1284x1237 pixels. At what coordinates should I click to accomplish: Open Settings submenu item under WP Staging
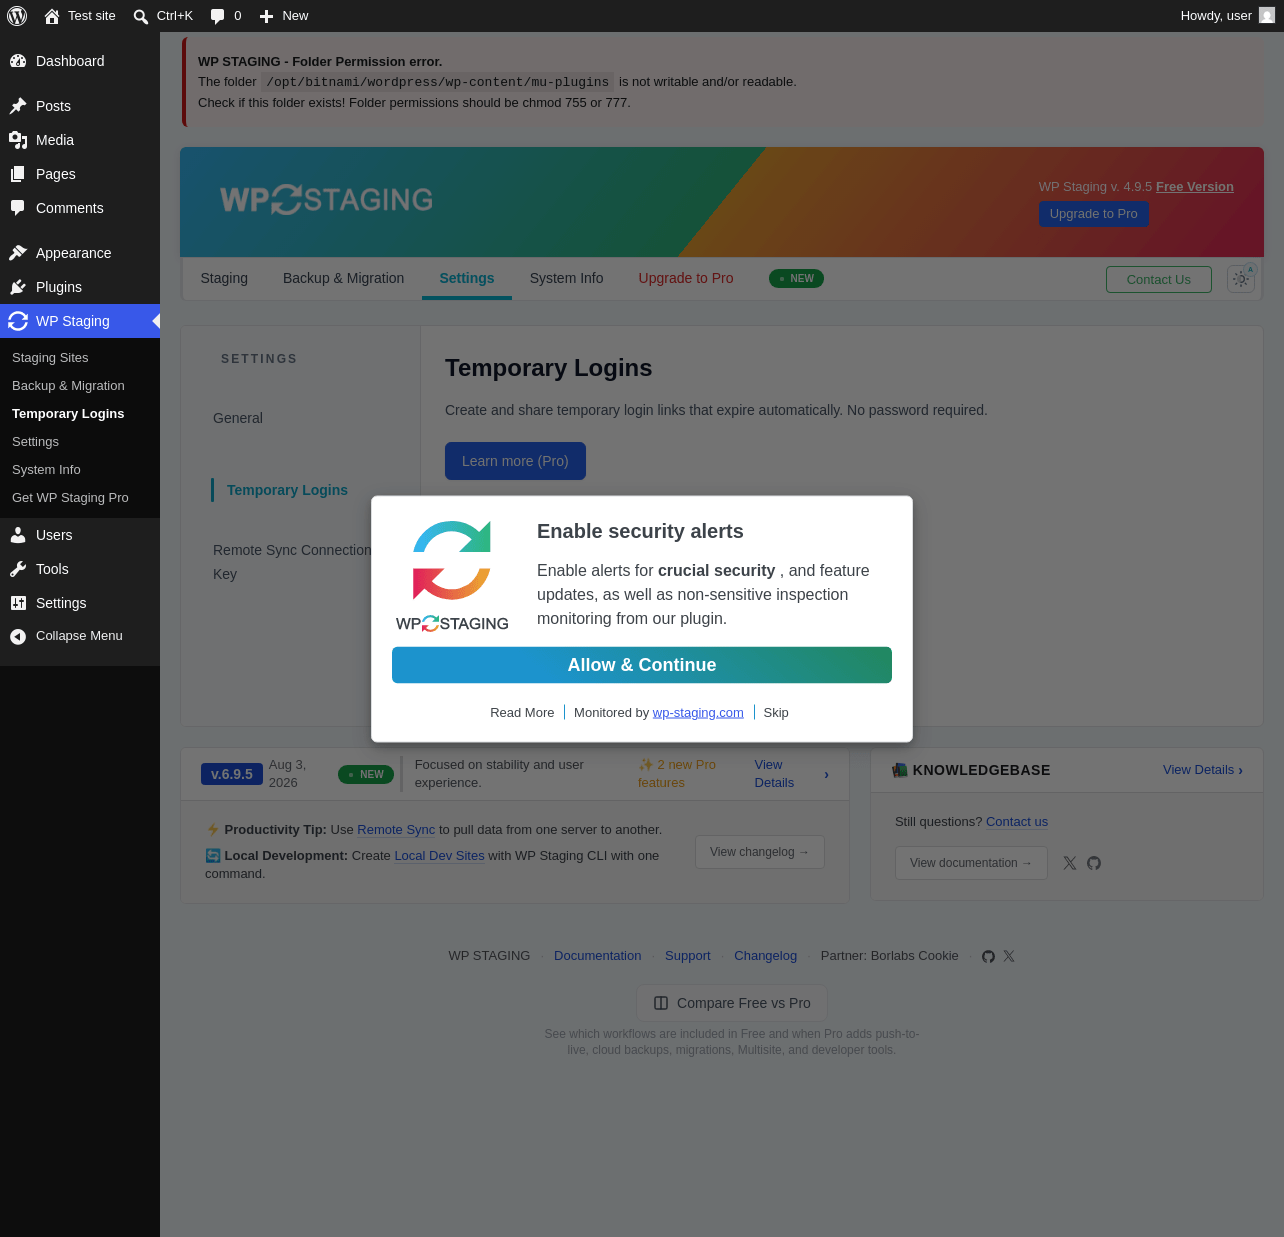click(35, 442)
